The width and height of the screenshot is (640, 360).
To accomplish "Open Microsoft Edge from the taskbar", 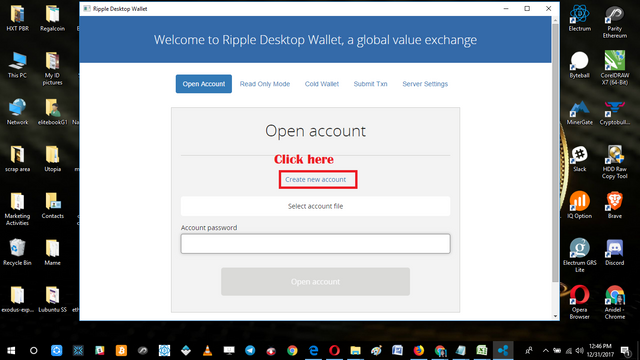I will 313,350.
